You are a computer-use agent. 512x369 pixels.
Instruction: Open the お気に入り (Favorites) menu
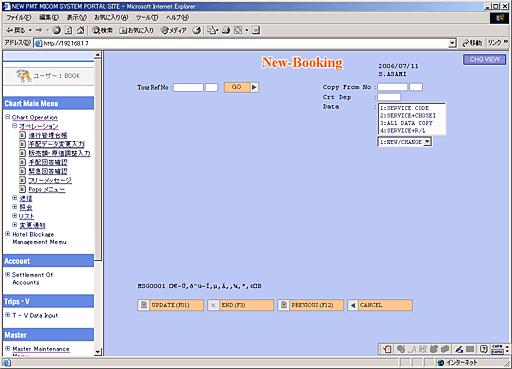tap(111, 17)
